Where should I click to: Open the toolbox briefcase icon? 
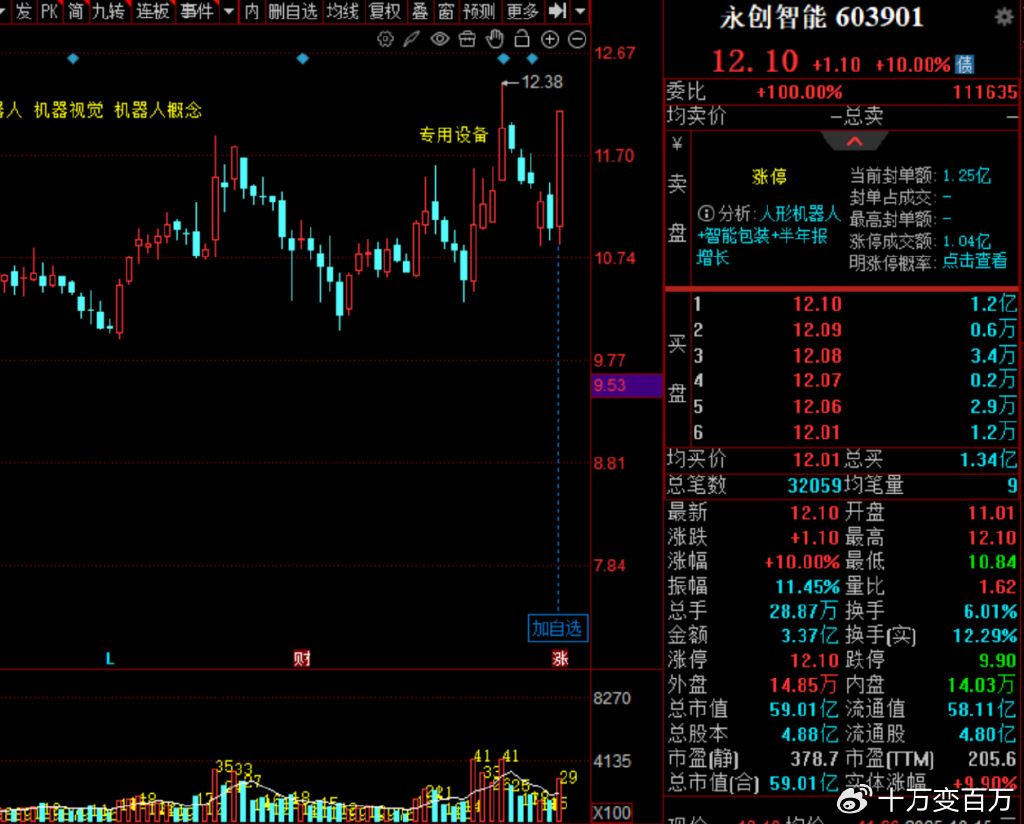(466, 39)
